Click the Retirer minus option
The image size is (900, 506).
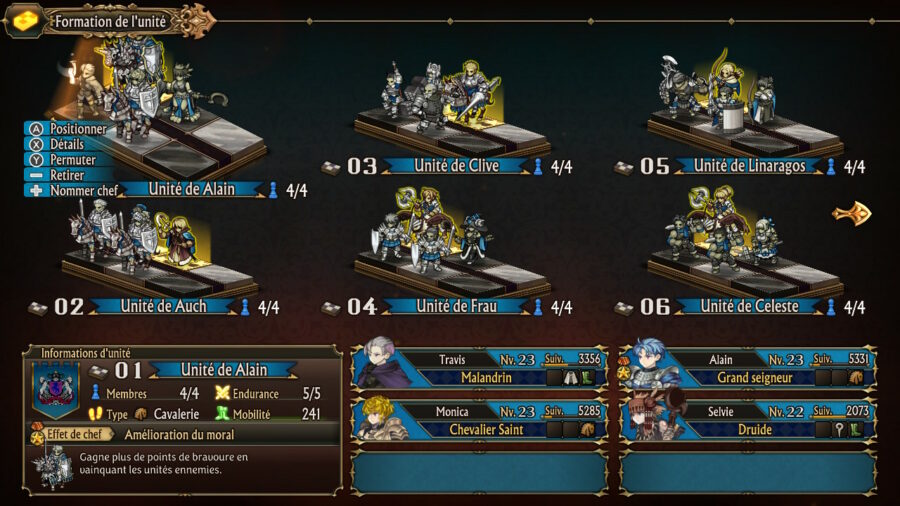tap(57, 175)
